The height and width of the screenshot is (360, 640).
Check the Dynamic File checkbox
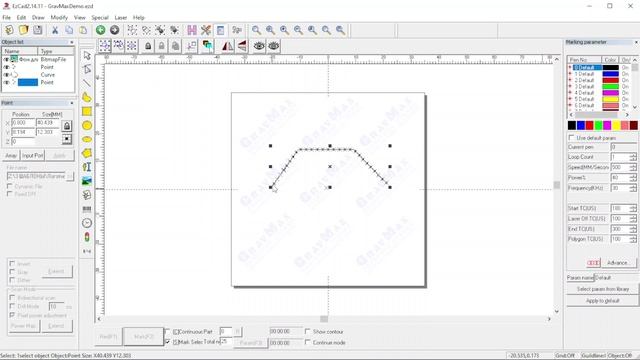(x=10, y=186)
